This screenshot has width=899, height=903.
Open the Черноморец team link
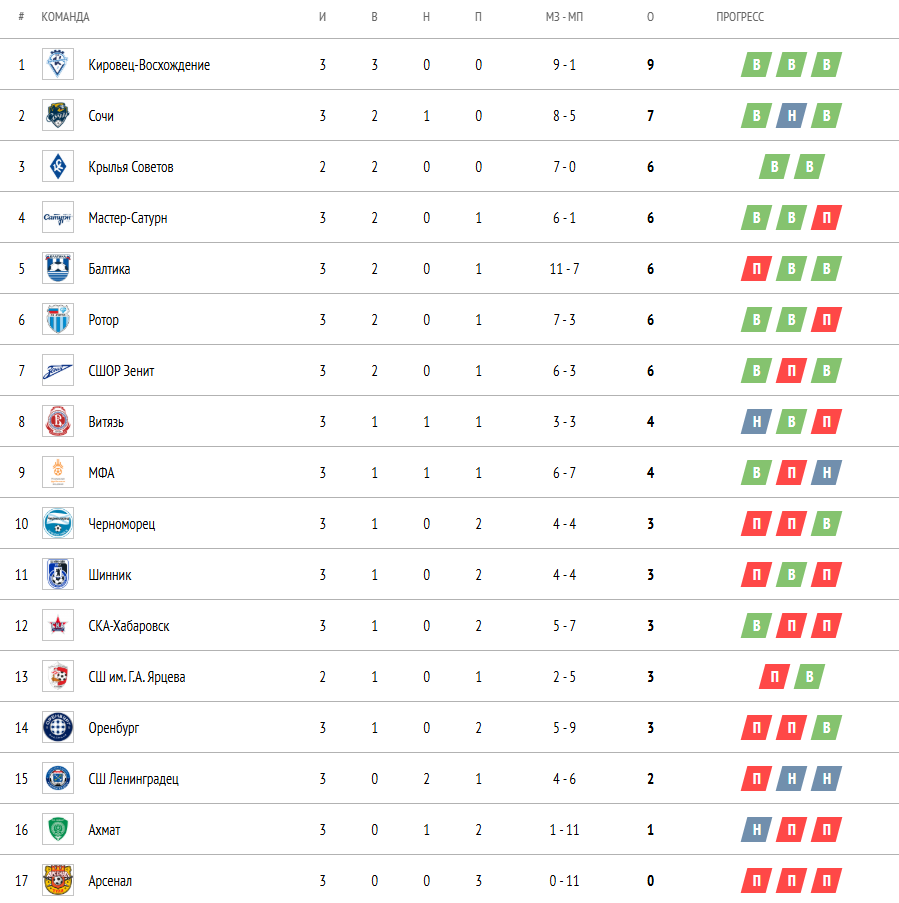tap(121, 524)
